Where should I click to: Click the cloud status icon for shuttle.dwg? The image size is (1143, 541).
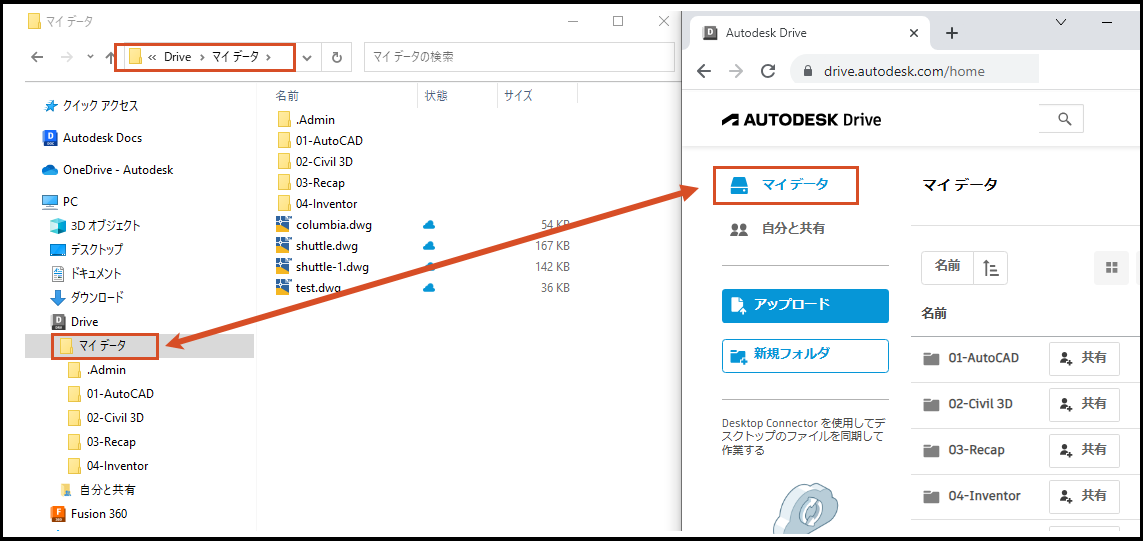point(429,246)
